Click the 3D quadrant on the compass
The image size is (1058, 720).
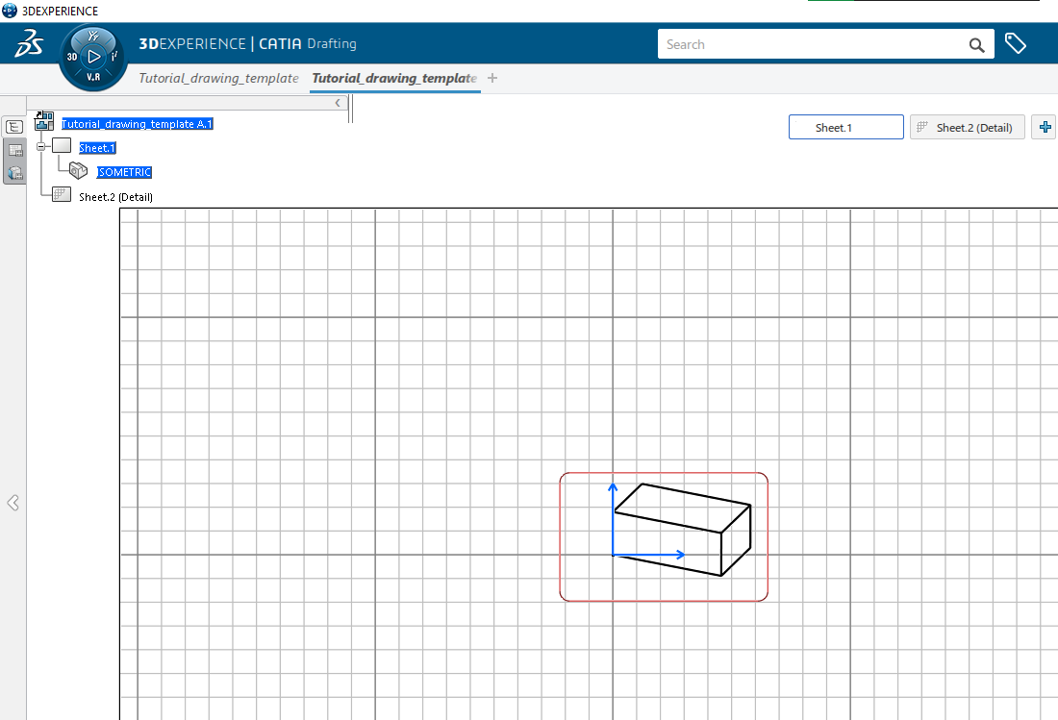70,58
